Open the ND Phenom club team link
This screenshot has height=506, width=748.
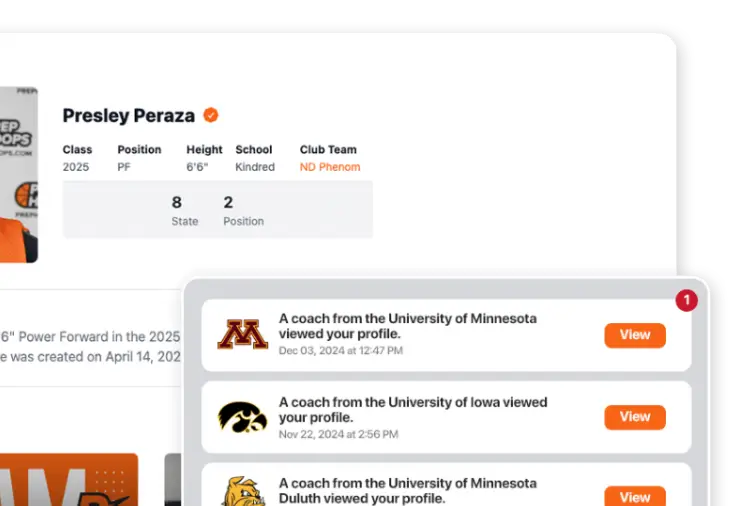(330, 167)
